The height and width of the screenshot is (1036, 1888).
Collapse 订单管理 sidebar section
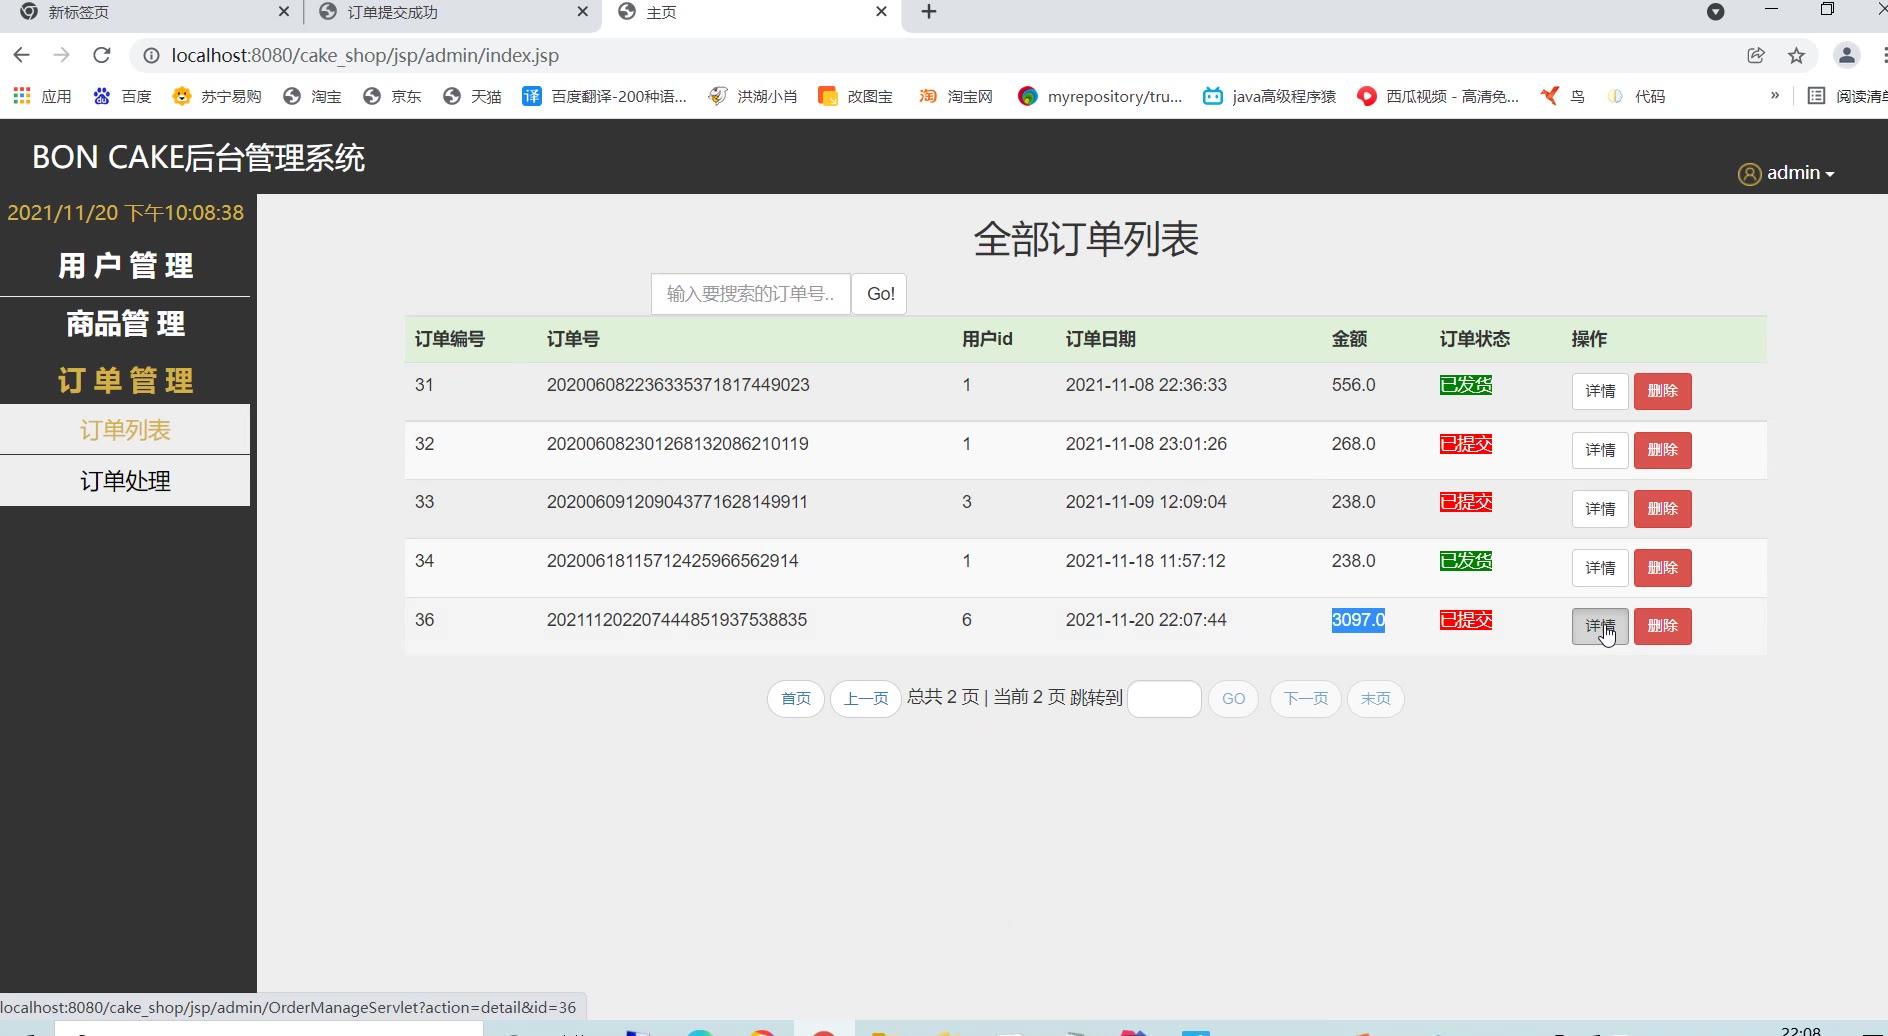[125, 381]
